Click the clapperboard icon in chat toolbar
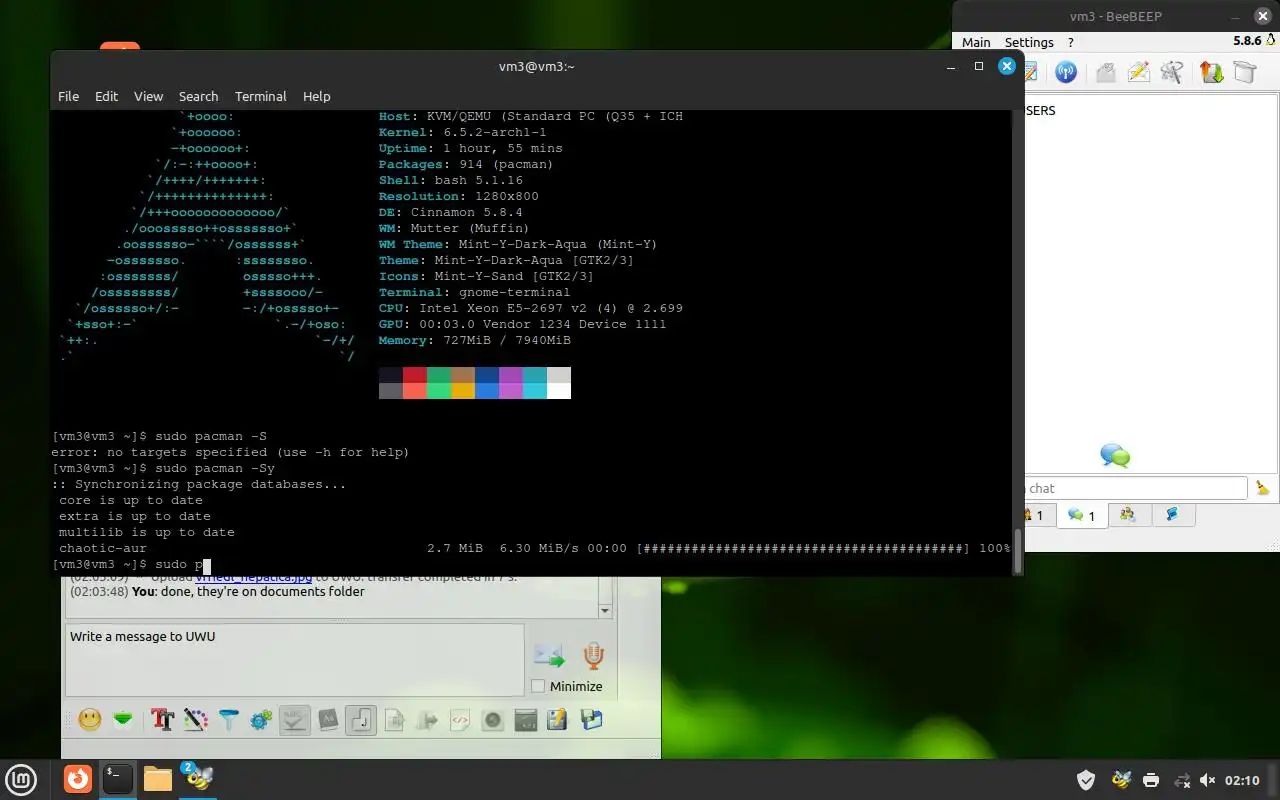Screen dimensions: 1280x800 coord(525,719)
